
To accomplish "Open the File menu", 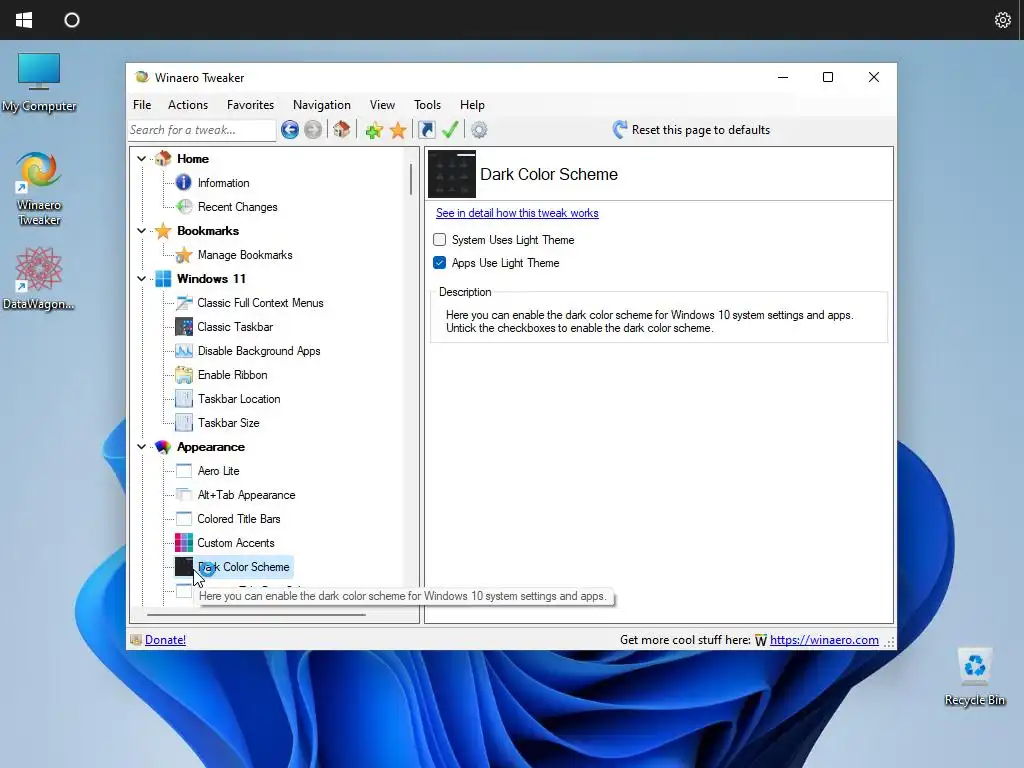I will pyautogui.click(x=142, y=104).
